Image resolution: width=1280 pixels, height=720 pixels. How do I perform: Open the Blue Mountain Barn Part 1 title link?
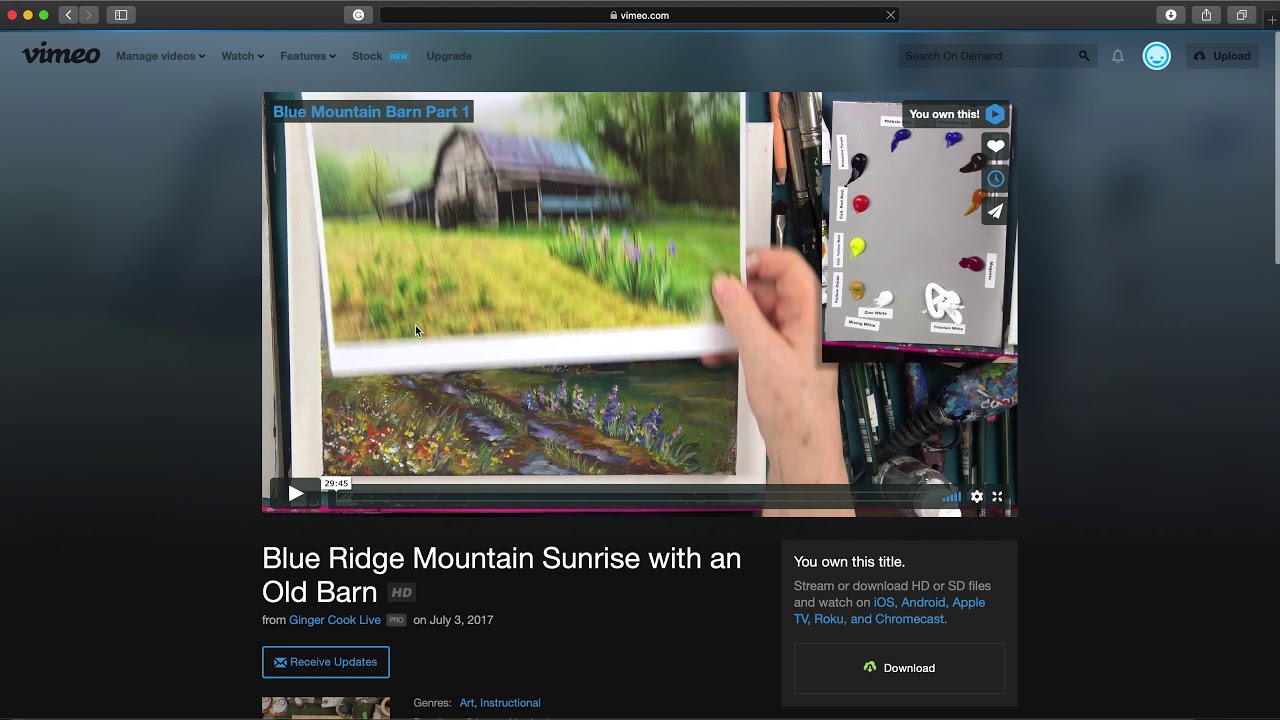(371, 112)
